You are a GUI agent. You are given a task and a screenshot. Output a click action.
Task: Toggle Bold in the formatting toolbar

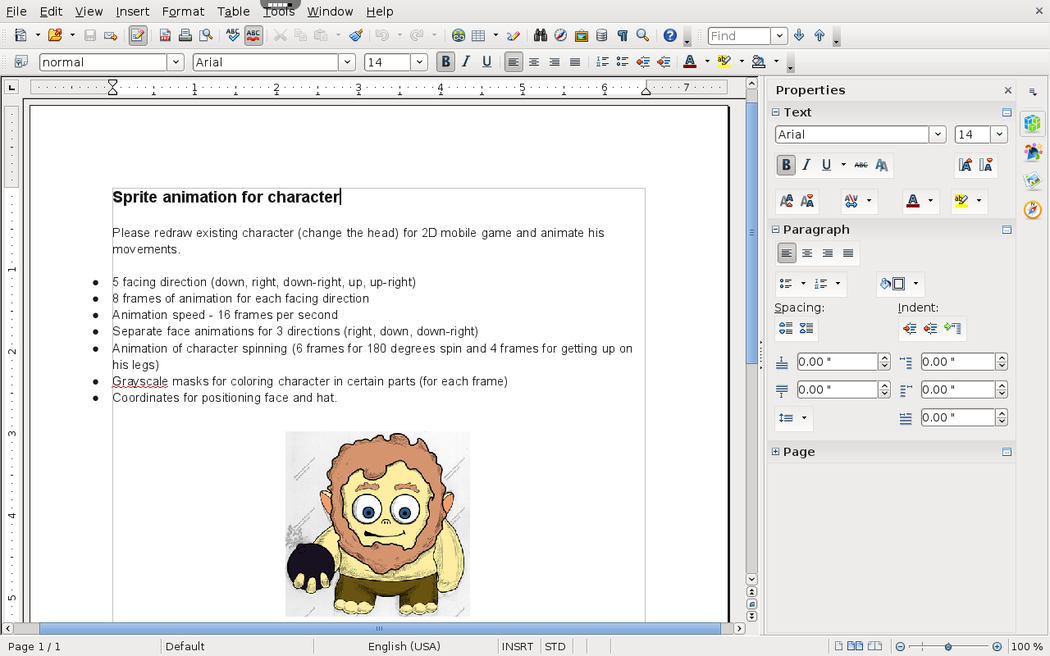tap(446, 62)
